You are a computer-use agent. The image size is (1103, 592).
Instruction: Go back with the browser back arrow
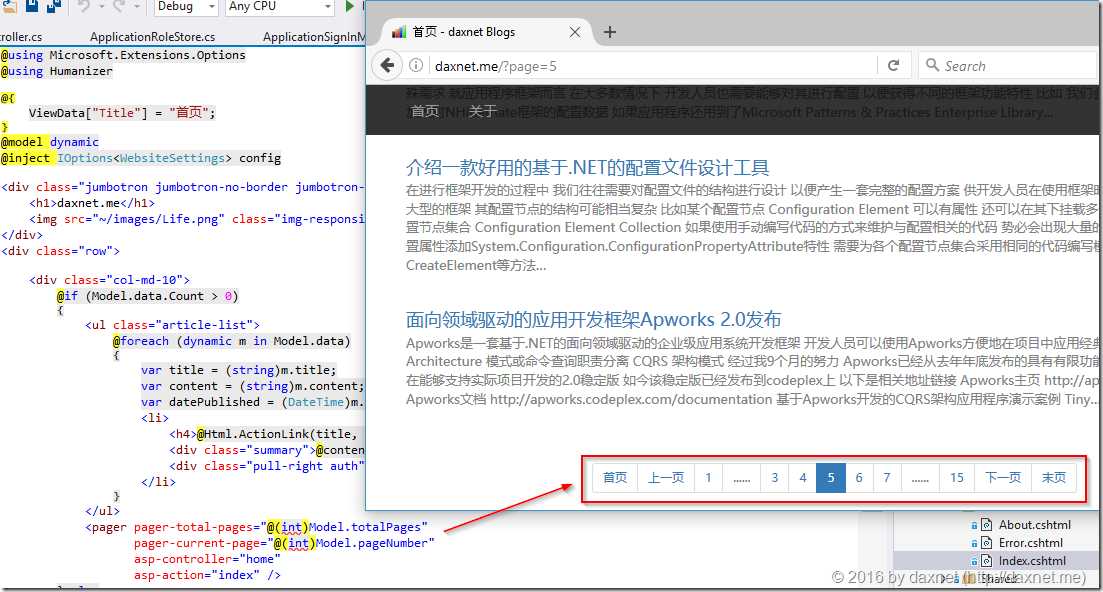click(x=386, y=65)
